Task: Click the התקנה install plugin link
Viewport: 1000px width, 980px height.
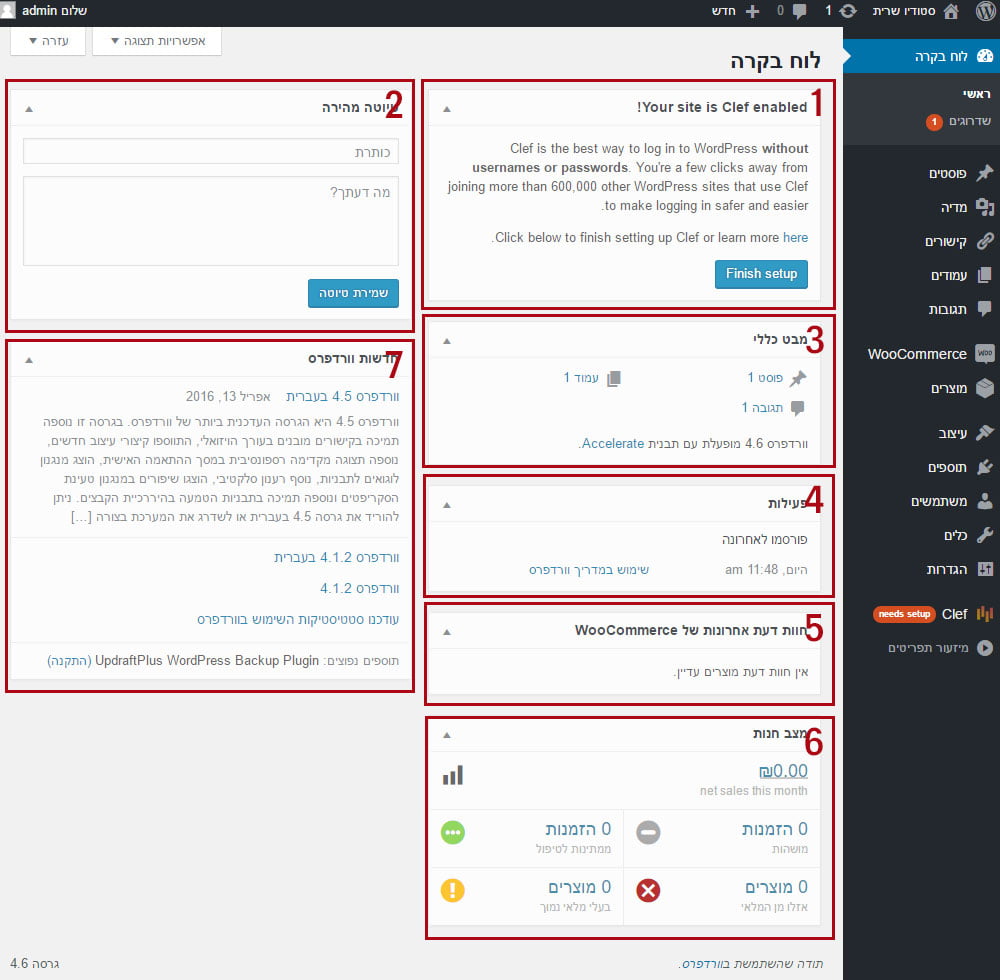Action: pyautogui.click(x=69, y=661)
